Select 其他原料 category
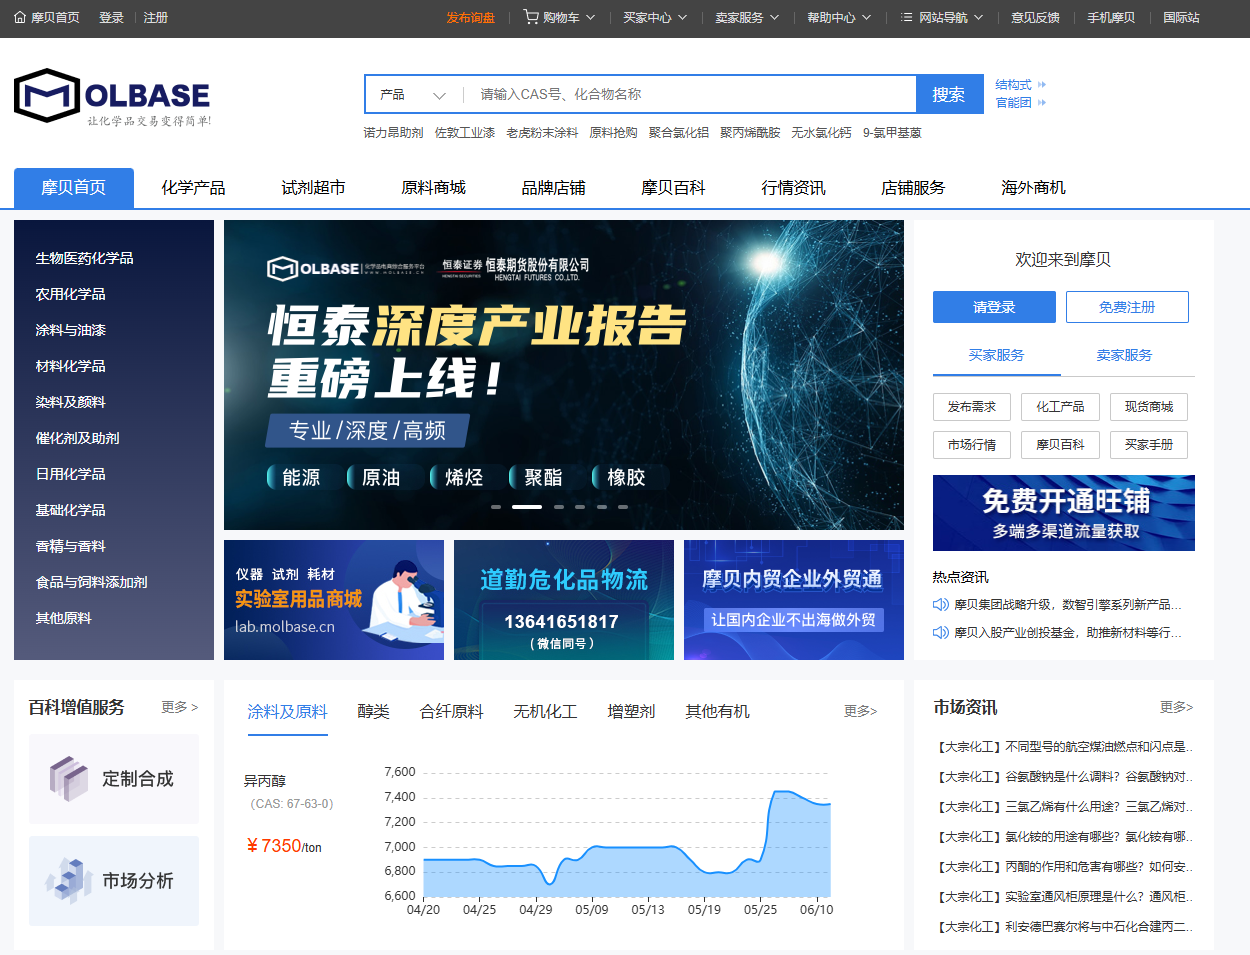 (63, 618)
